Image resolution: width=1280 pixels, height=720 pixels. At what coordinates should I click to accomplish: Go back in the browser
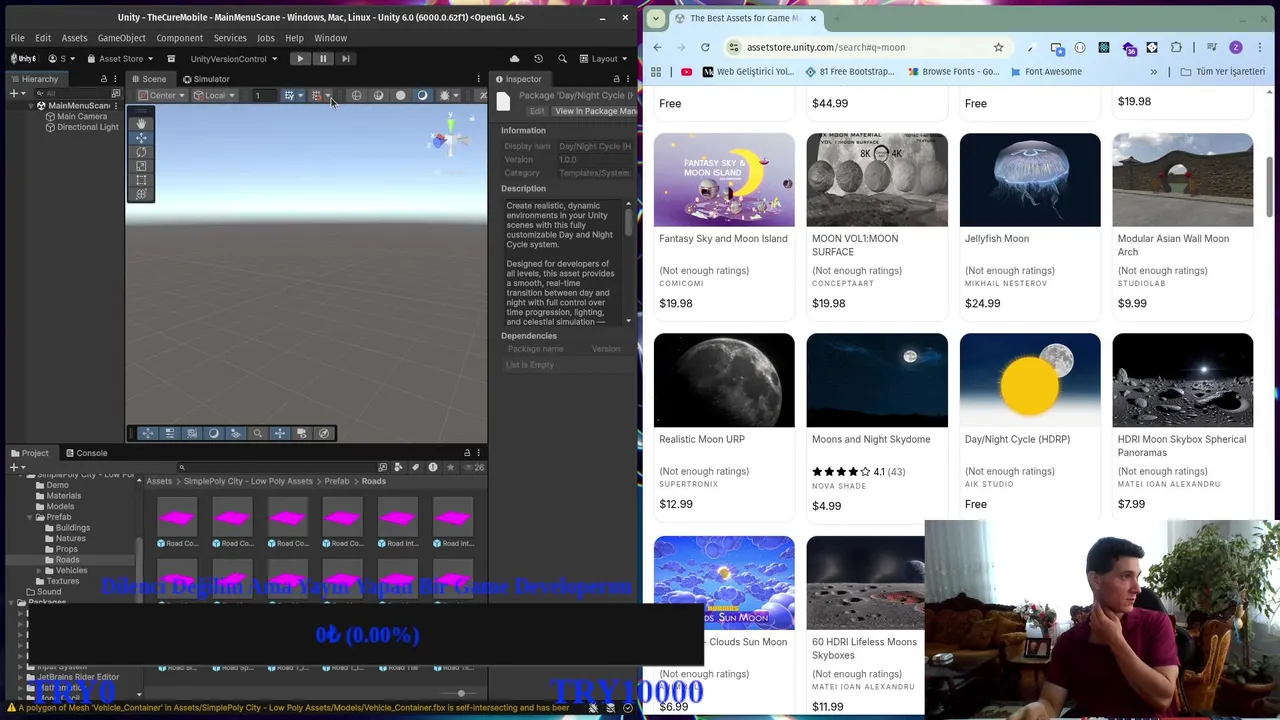tap(657, 47)
